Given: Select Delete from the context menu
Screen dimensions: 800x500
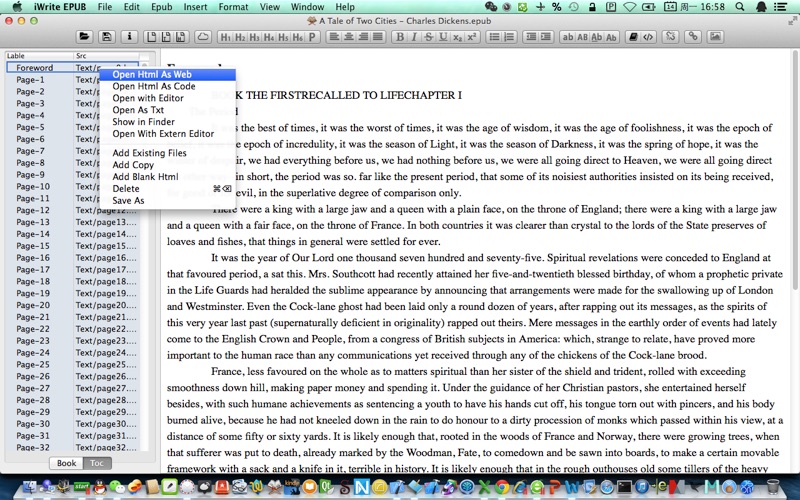Looking at the screenshot, I should 167,188.
